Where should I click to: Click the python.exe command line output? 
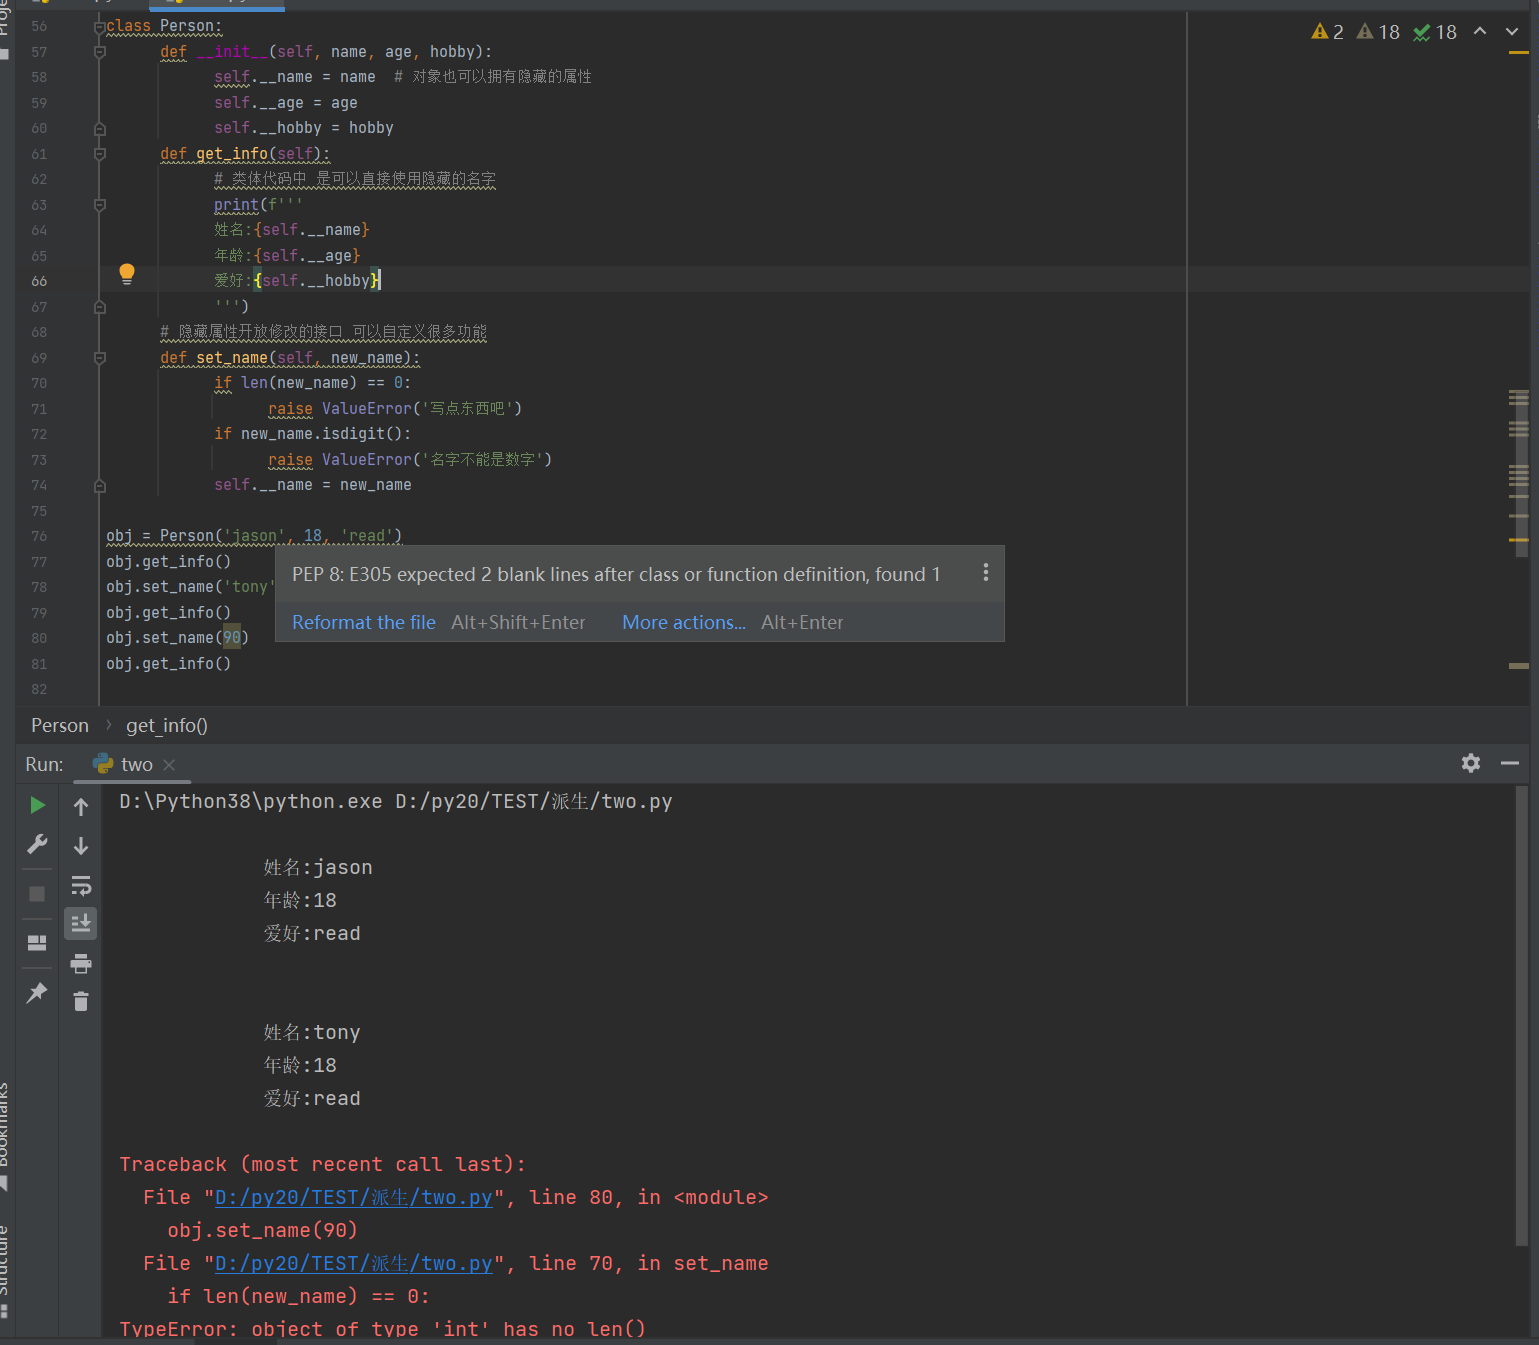pos(396,802)
